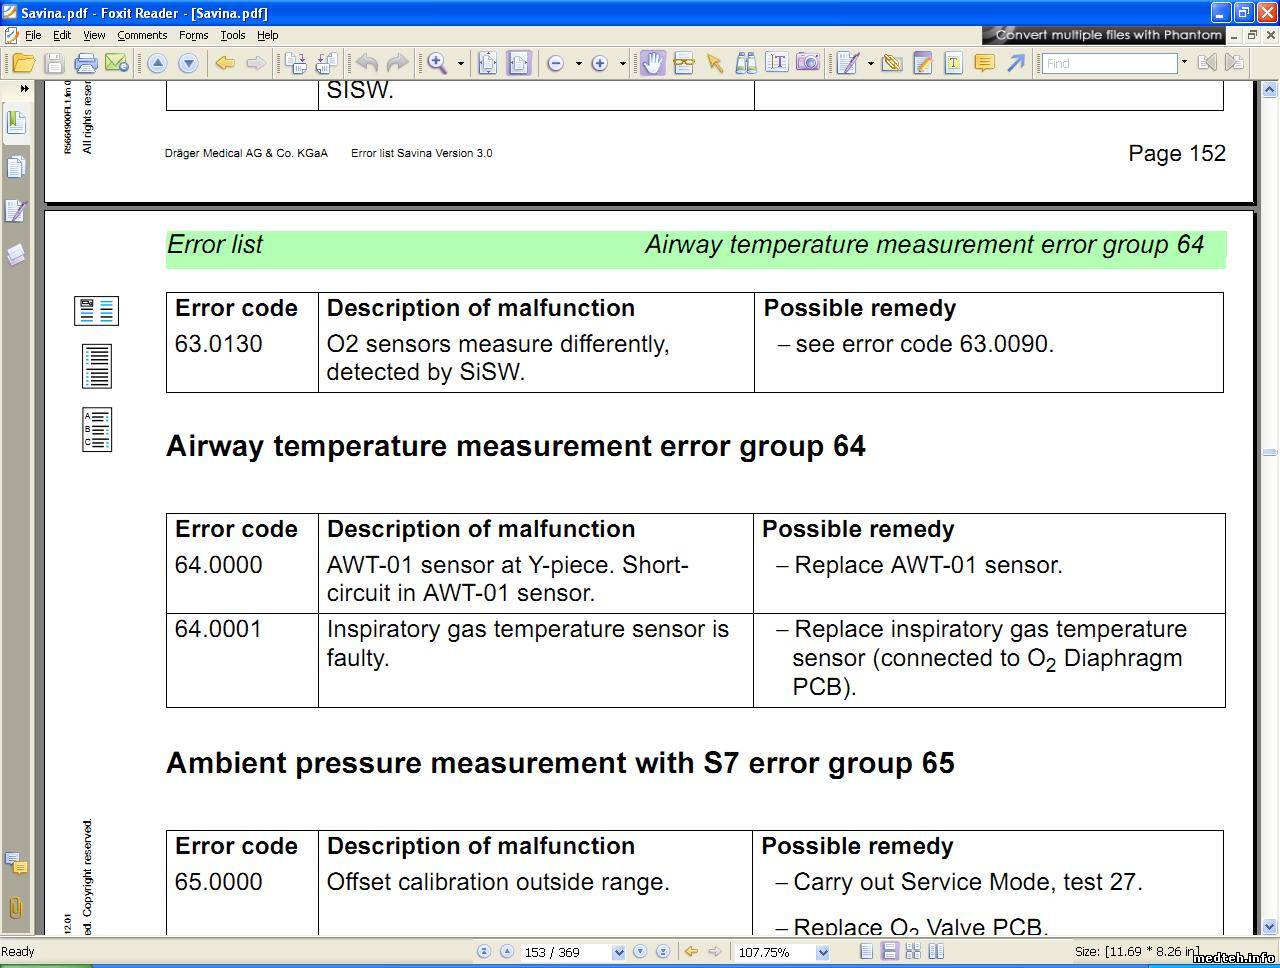
Task: Open the Tools menu
Action: coord(232,35)
